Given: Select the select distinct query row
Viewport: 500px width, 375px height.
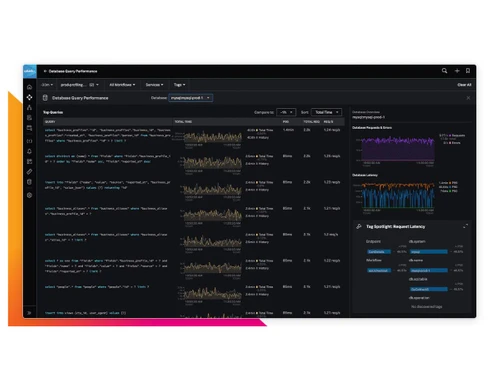Looking at the screenshot, I should [193, 164].
